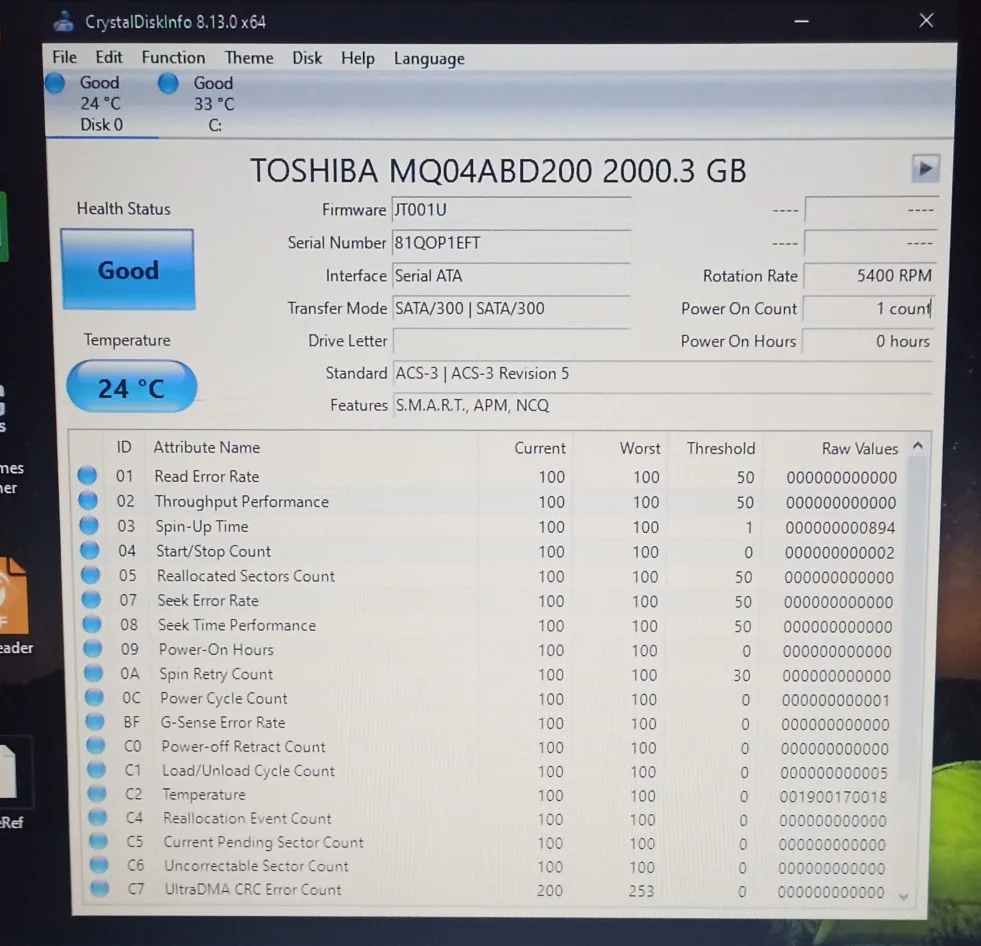981x946 pixels.
Task: Click the next disk arrow button
Action: point(925,168)
